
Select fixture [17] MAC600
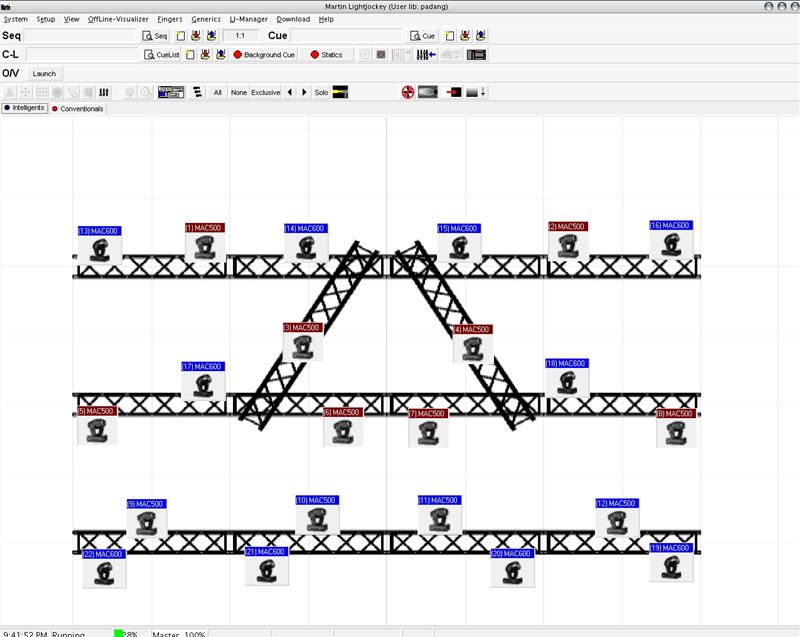(x=203, y=381)
